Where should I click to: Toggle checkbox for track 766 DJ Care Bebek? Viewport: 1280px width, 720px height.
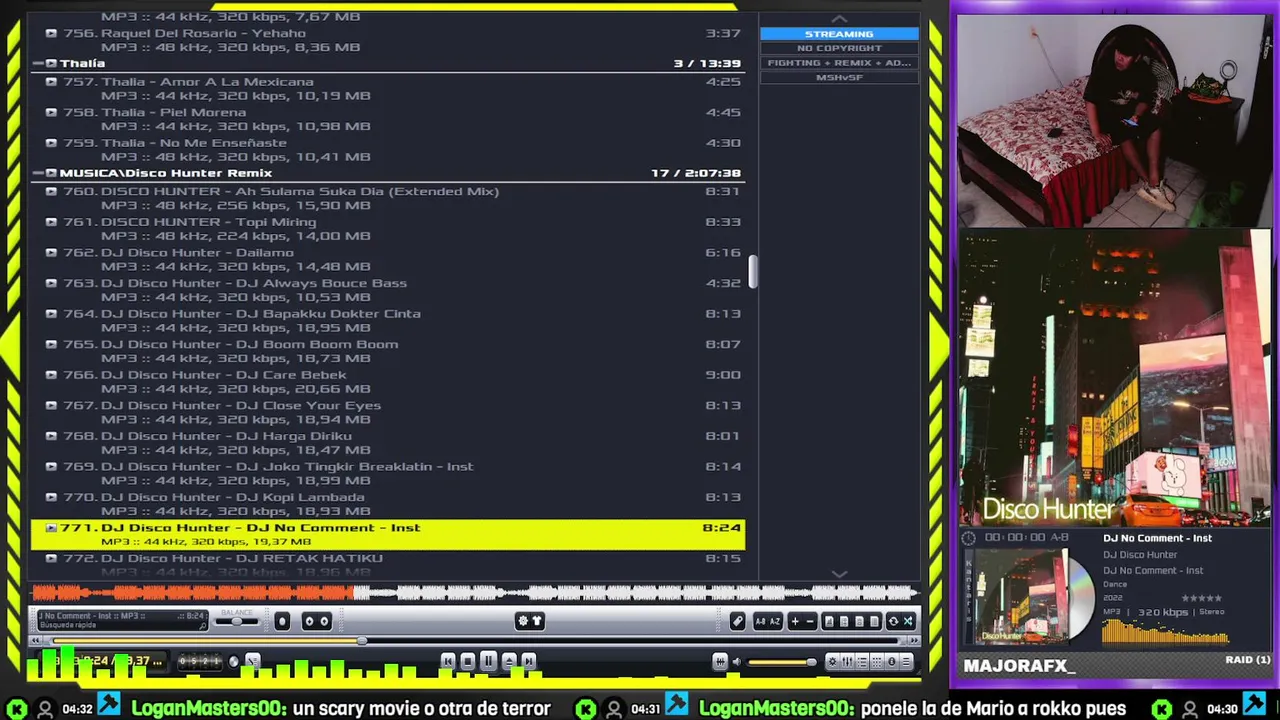(51, 375)
